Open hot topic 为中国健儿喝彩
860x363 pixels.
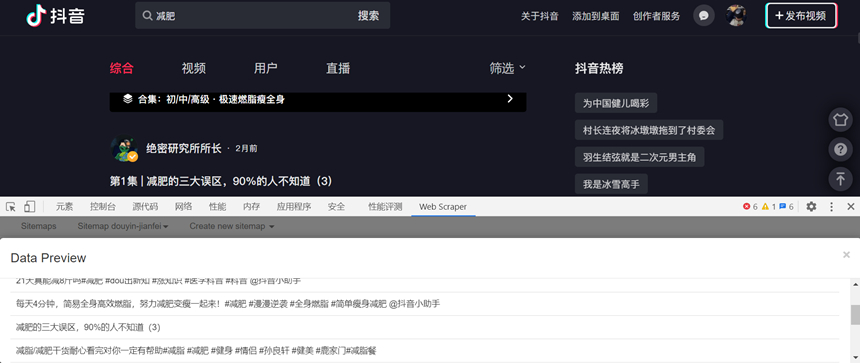(x=616, y=103)
